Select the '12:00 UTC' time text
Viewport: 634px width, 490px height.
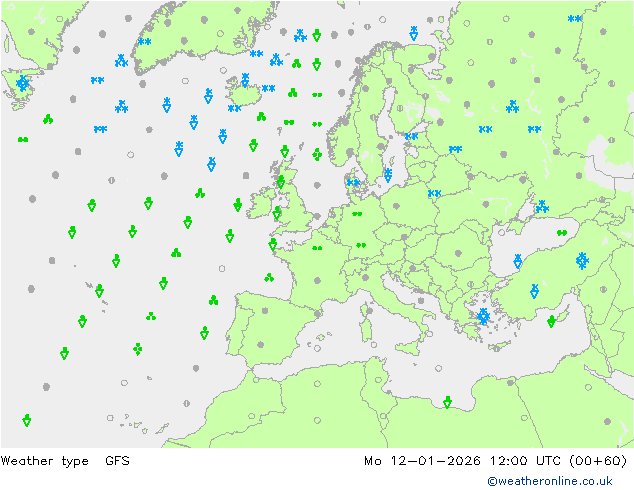525,460
